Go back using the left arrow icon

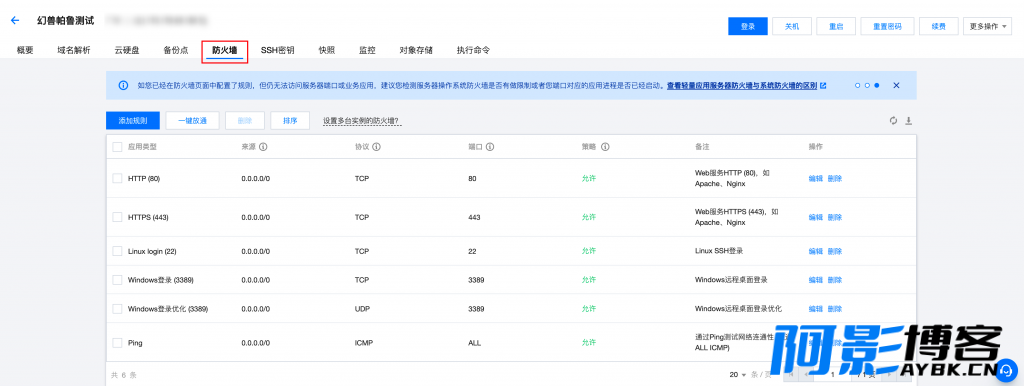(15, 21)
